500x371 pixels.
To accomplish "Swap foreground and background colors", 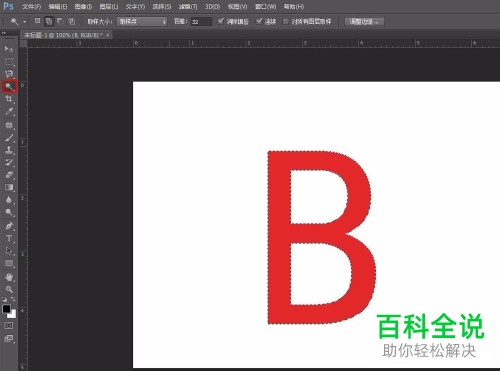I will tap(13, 299).
